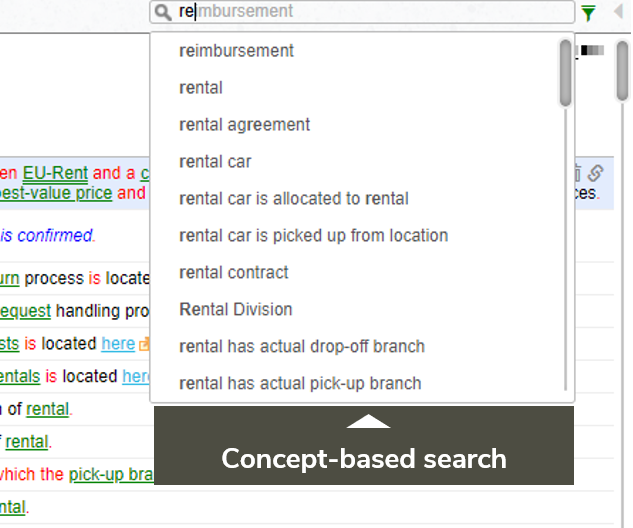This screenshot has height=528, width=633.
Task: Select 'reimbursement' from the suggestions
Action: (x=236, y=51)
